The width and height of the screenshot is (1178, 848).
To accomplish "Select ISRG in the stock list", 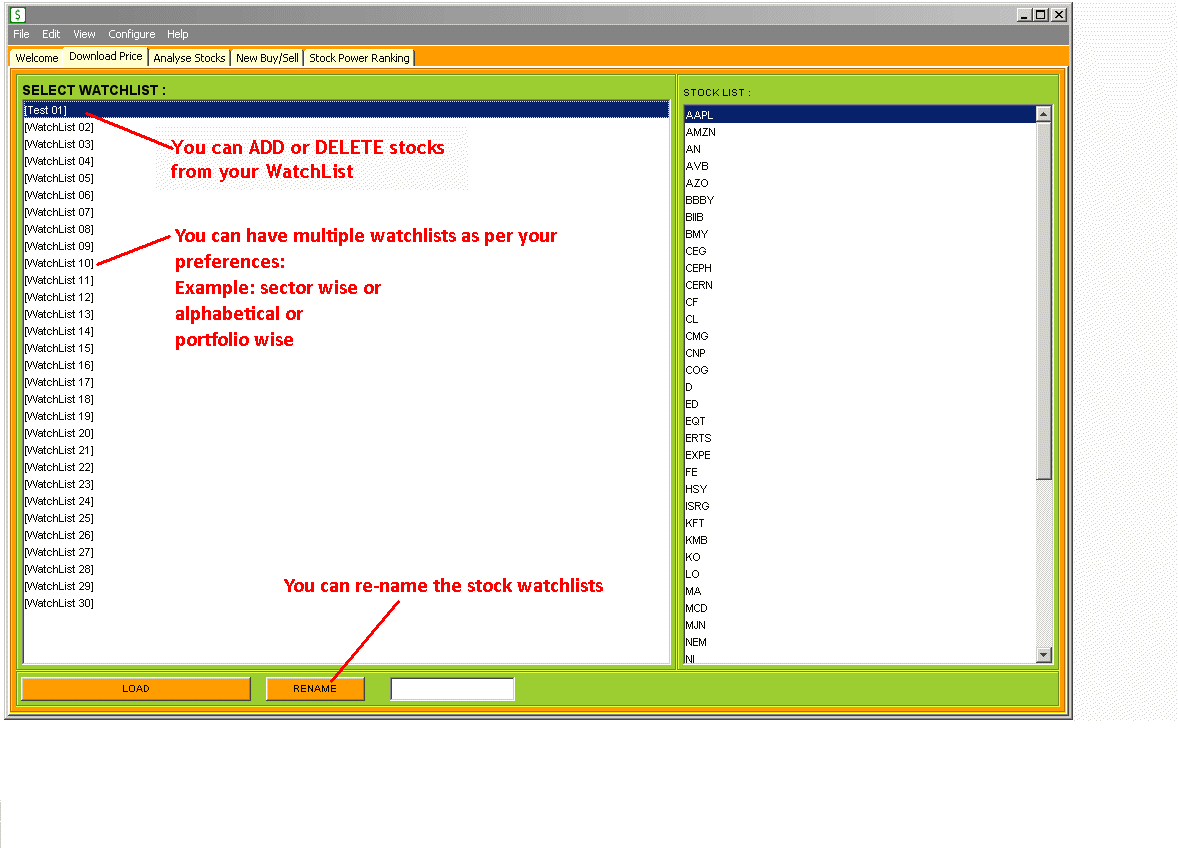I will [860, 506].
